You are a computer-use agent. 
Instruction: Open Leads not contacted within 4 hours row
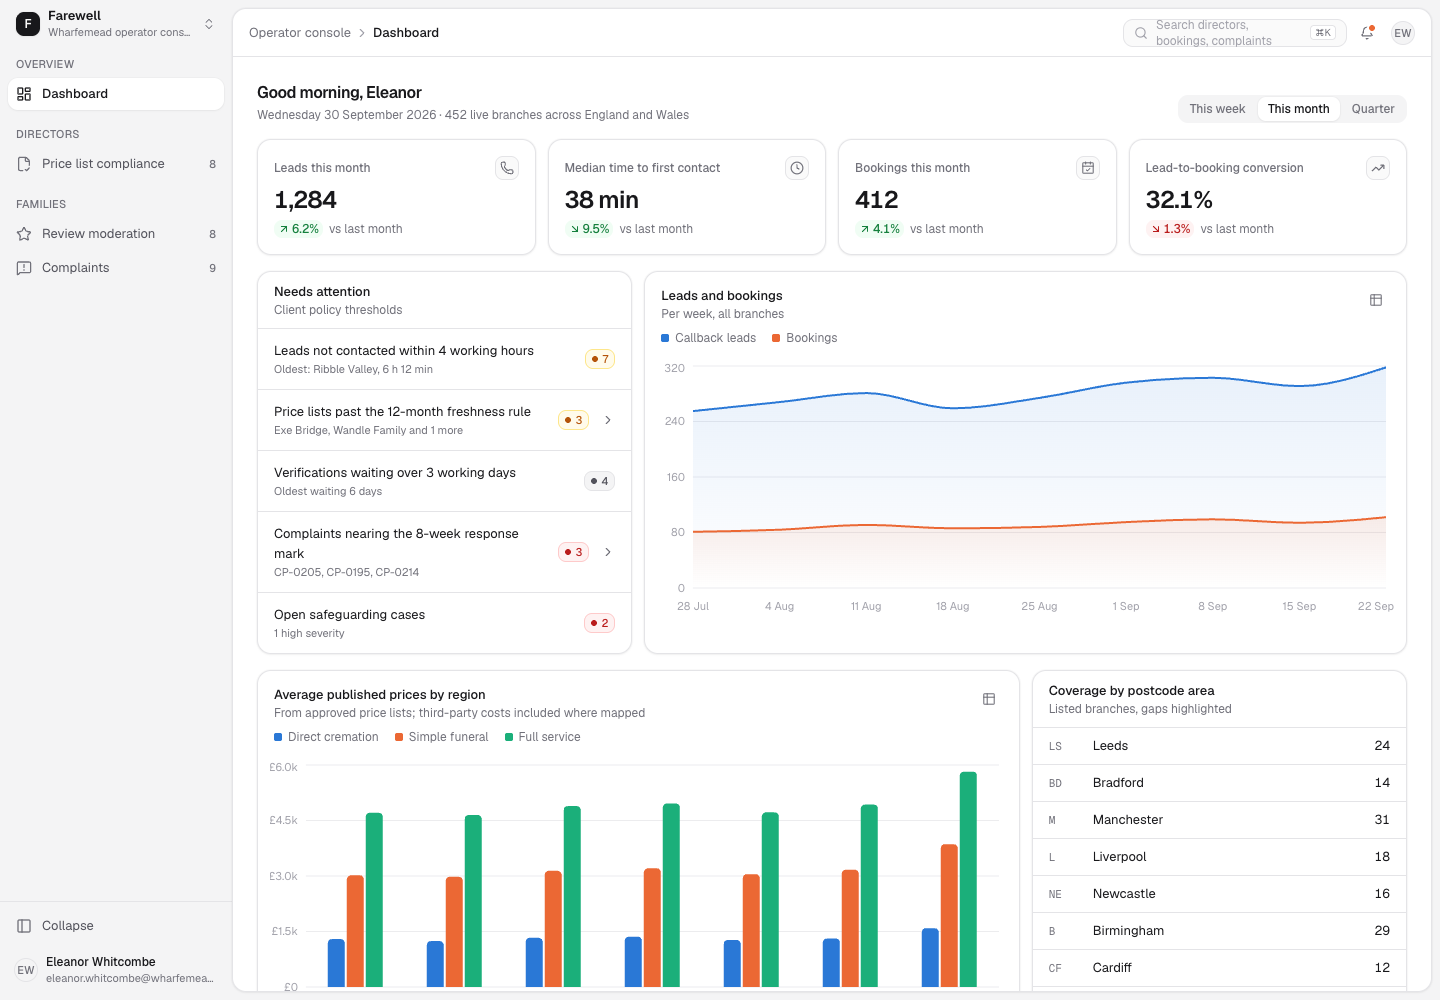[444, 359]
